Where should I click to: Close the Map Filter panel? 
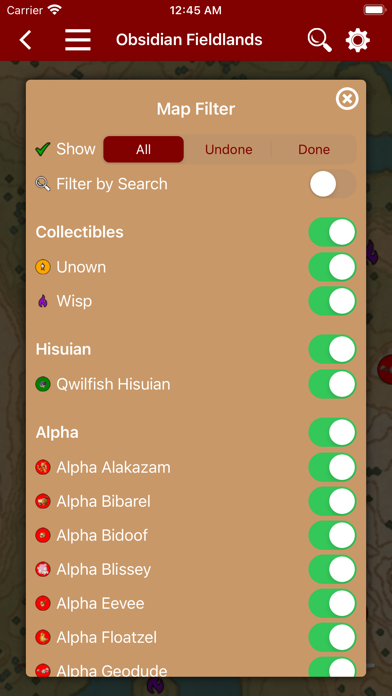coord(347,99)
